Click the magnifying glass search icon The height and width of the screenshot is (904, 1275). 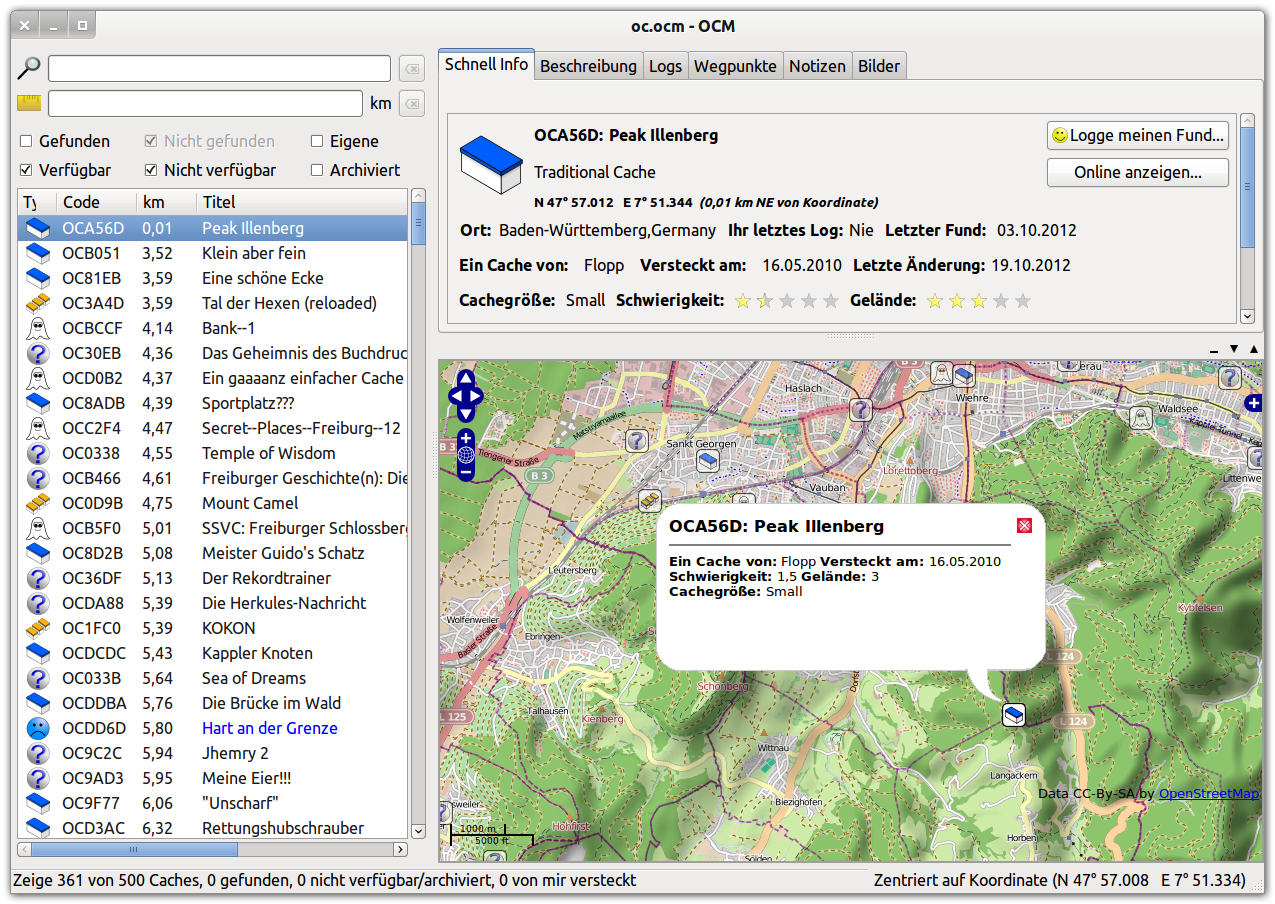click(x=29, y=68)
